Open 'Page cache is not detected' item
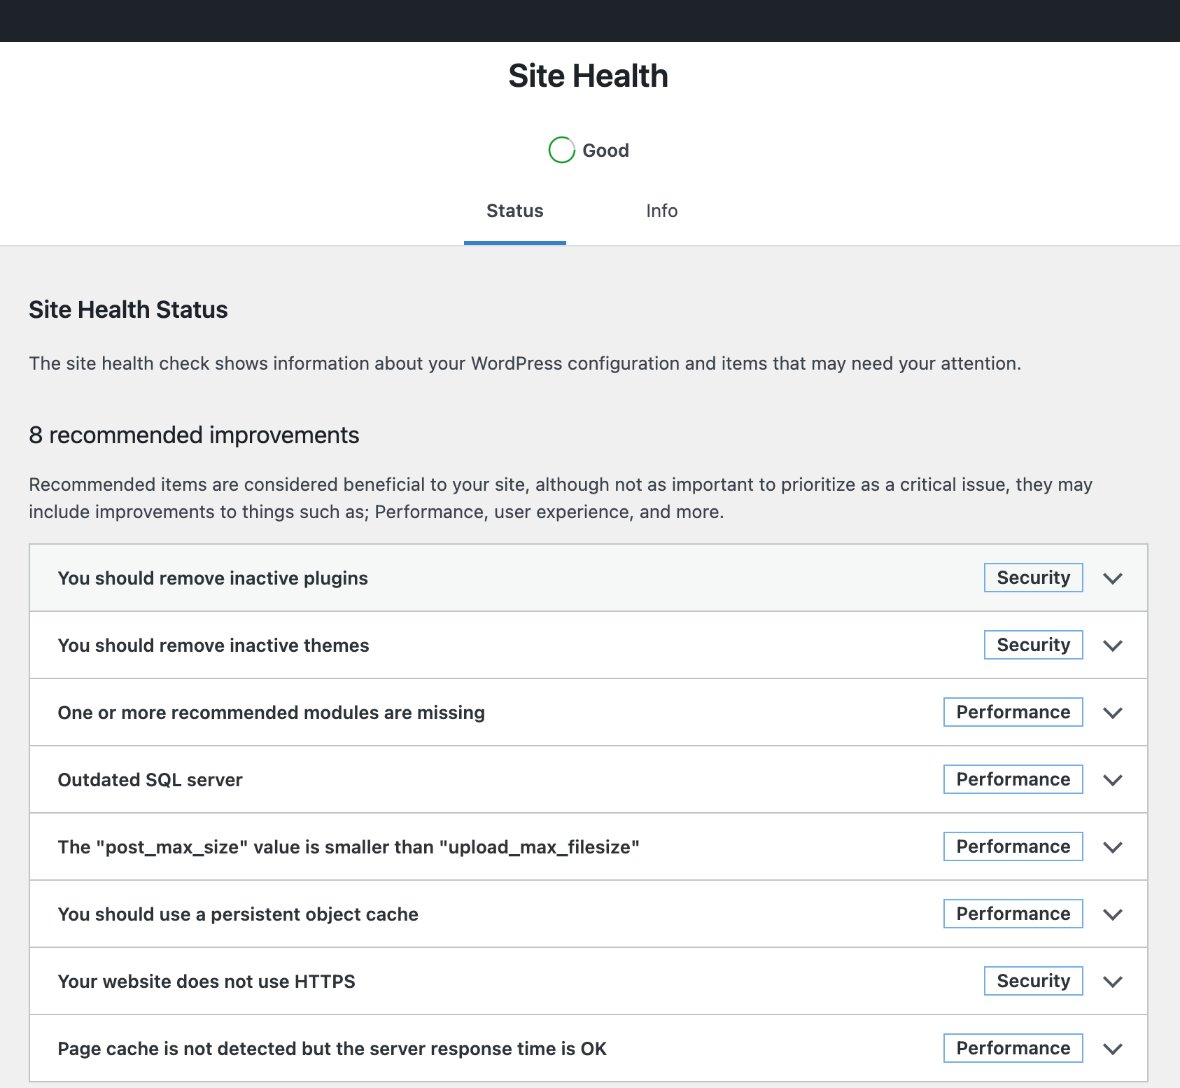The height and width of the screenshot is (1088, 1180). (x=588, y=1049)
